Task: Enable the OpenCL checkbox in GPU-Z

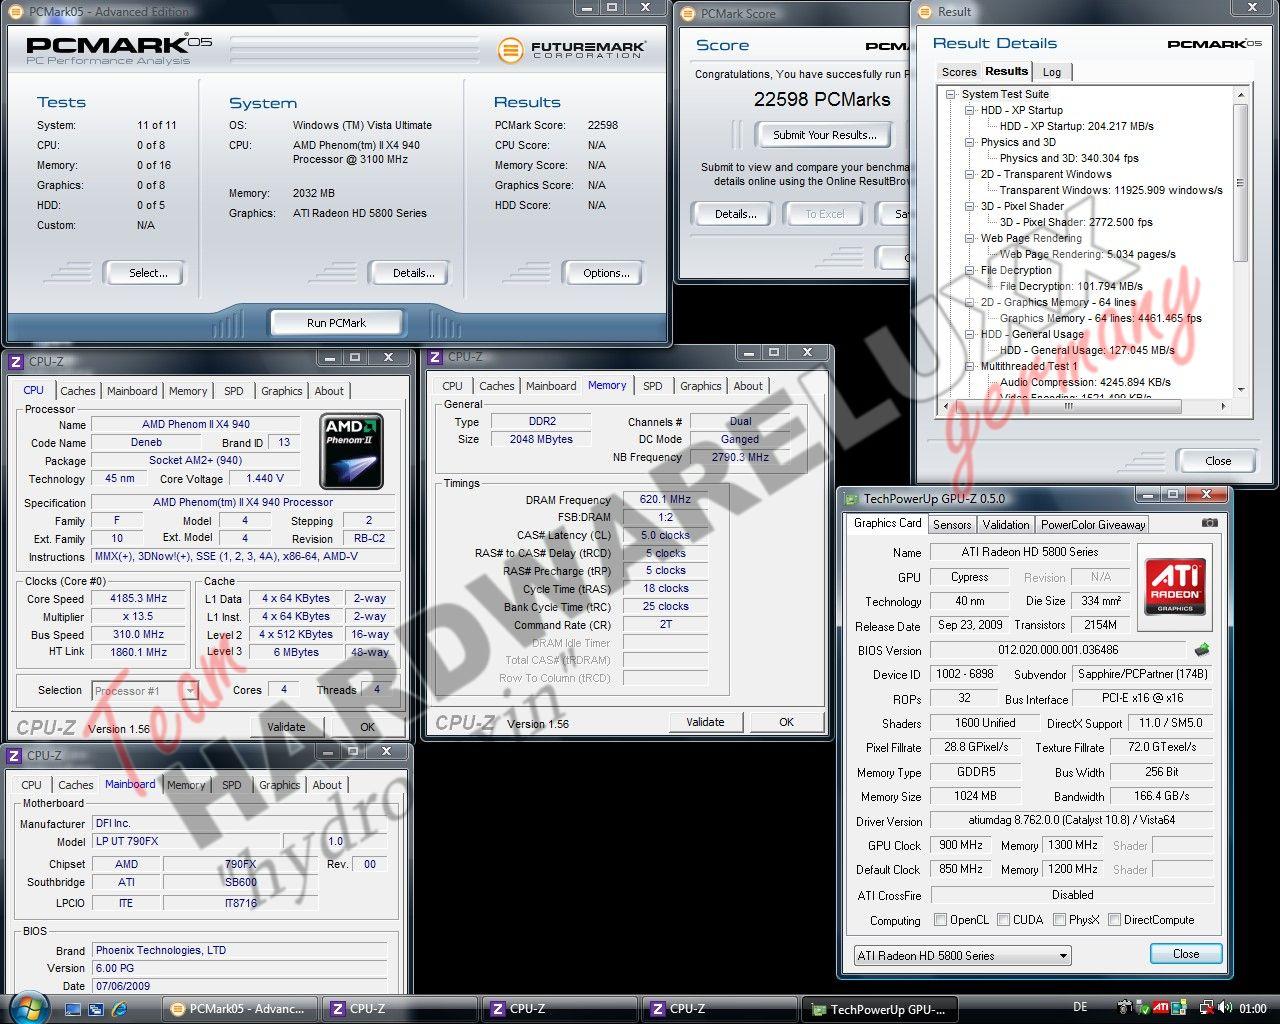Action: point(940,920)
